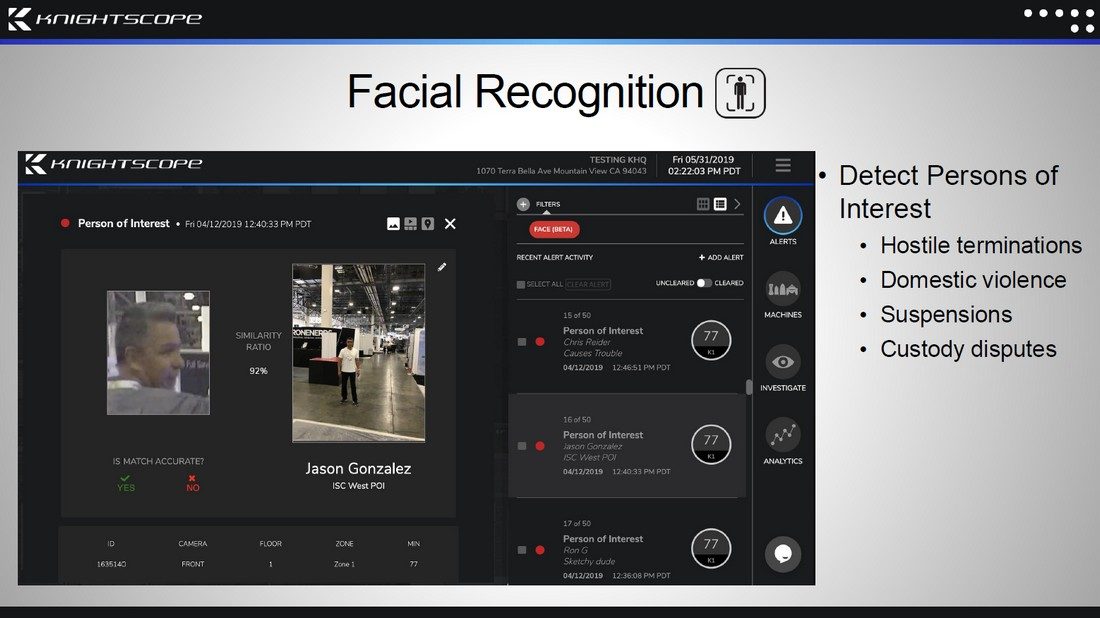Click the Custody disputes bullet on the slide
1100x618 pixels.
tap(968, 349)
